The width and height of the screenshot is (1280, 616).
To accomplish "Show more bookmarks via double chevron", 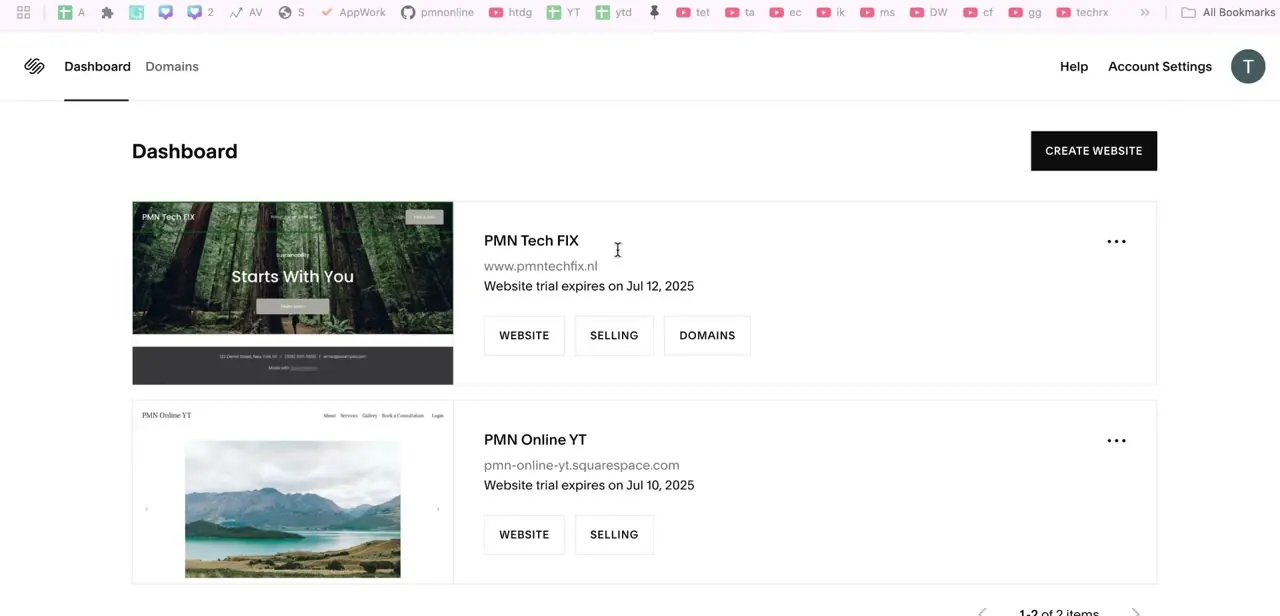I will [x=1145, y=12].
